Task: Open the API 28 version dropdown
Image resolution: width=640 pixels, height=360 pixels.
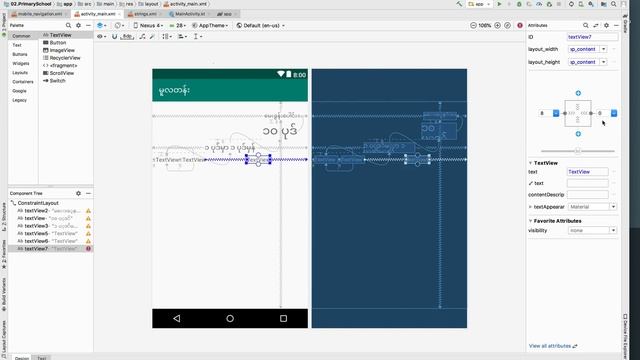Action: pyautogui.click(x=178, y=25)
